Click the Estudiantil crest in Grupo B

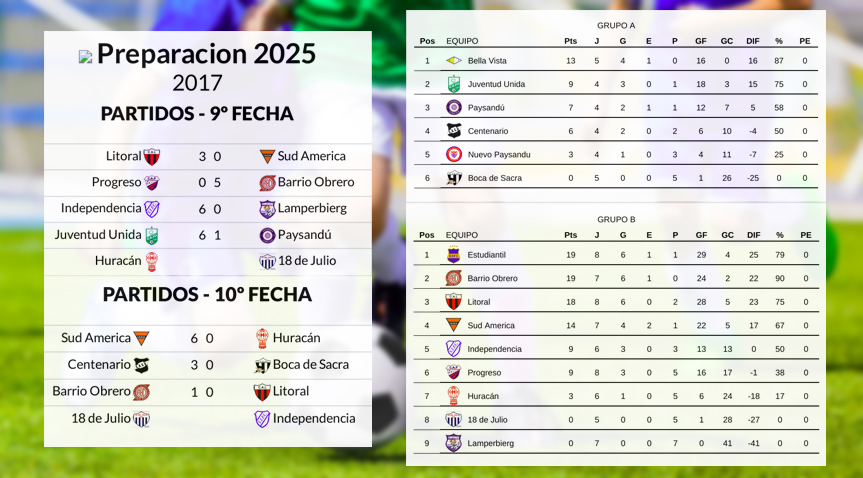click(x=454, y=254)
